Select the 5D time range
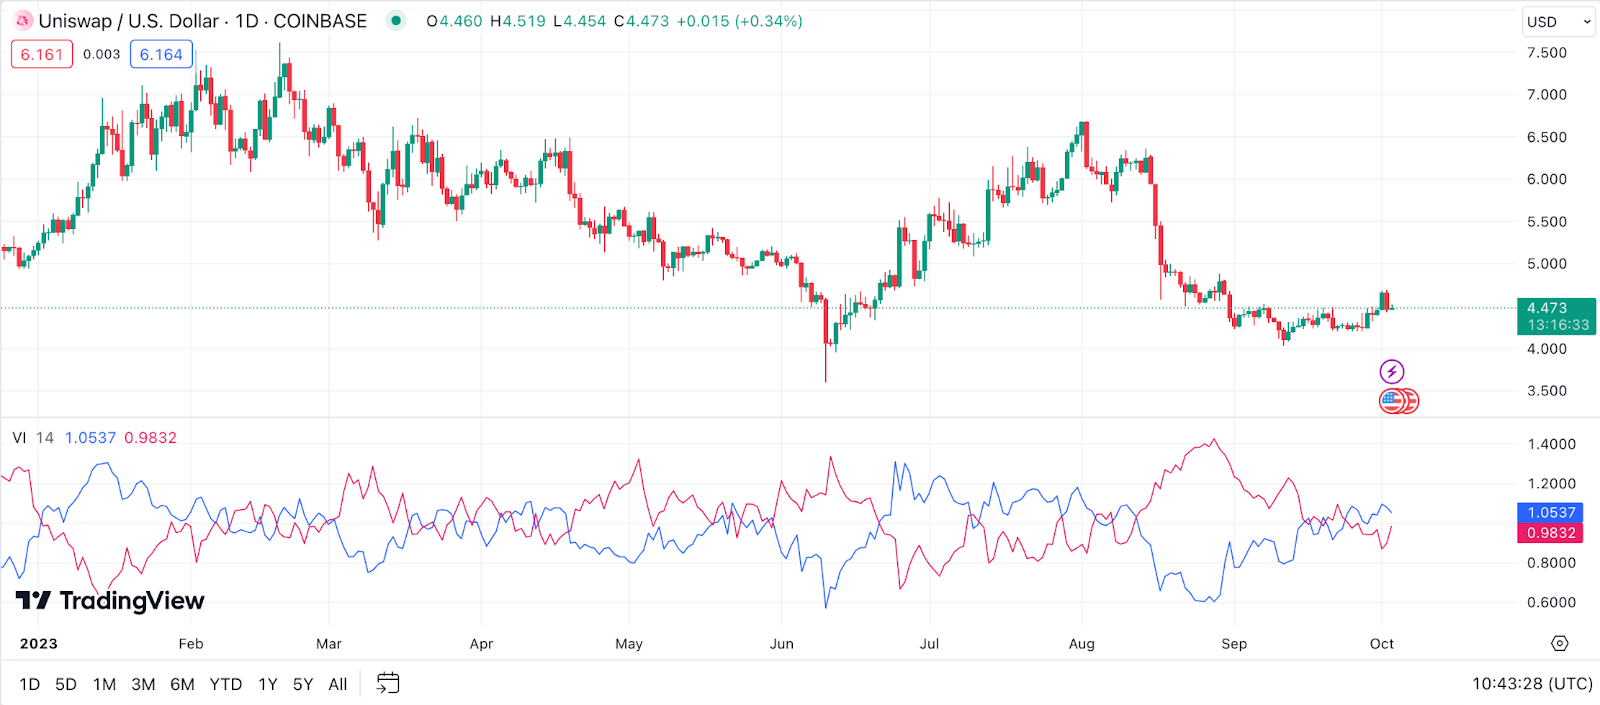 [66, 684]
